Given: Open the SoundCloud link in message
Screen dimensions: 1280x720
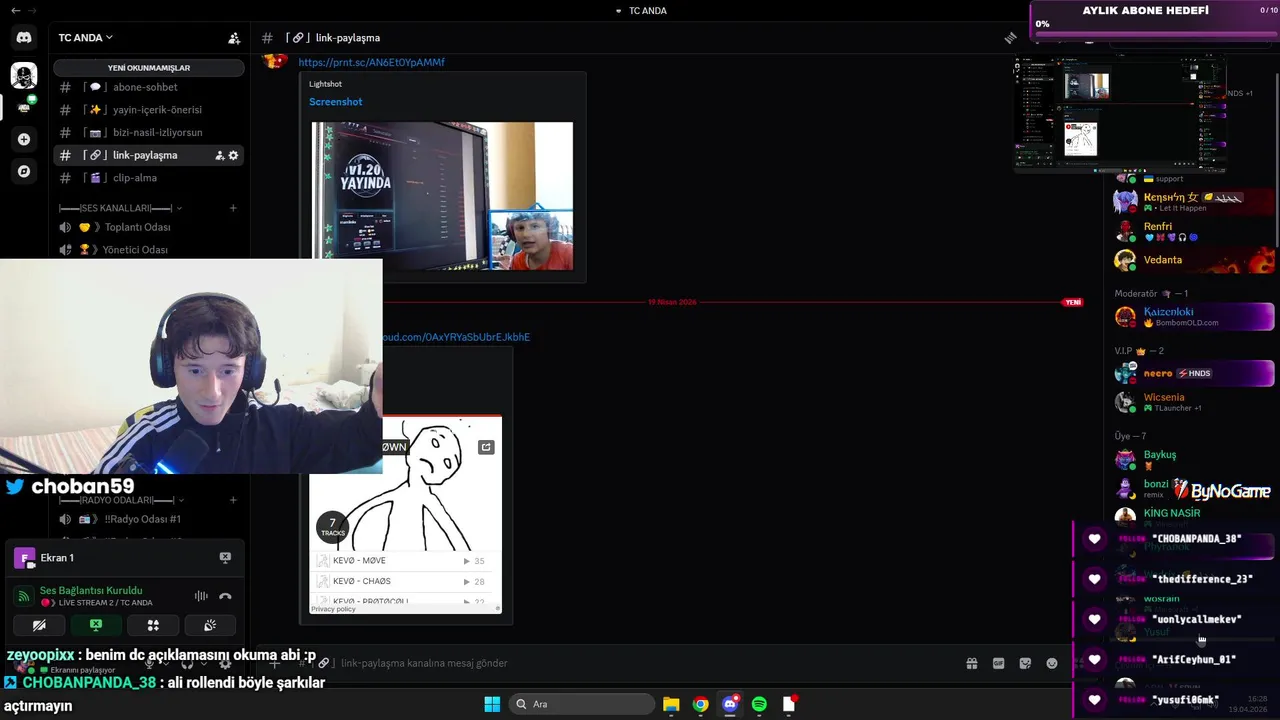Looking at the screenshot, I should click(x=456, y=337).
